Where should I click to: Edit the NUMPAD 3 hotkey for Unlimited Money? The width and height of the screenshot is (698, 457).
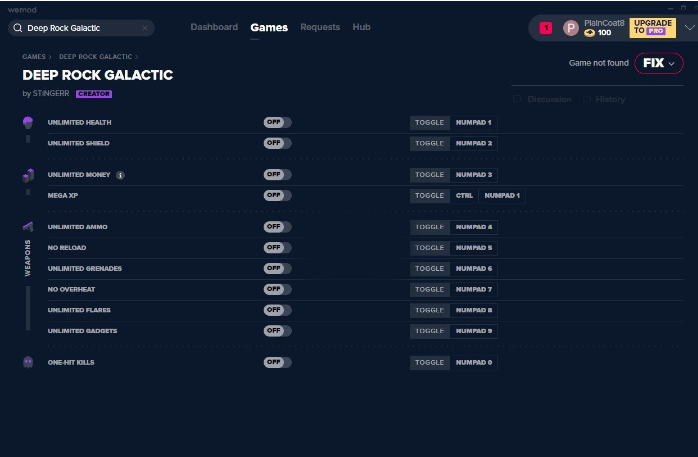coord(474,175)
